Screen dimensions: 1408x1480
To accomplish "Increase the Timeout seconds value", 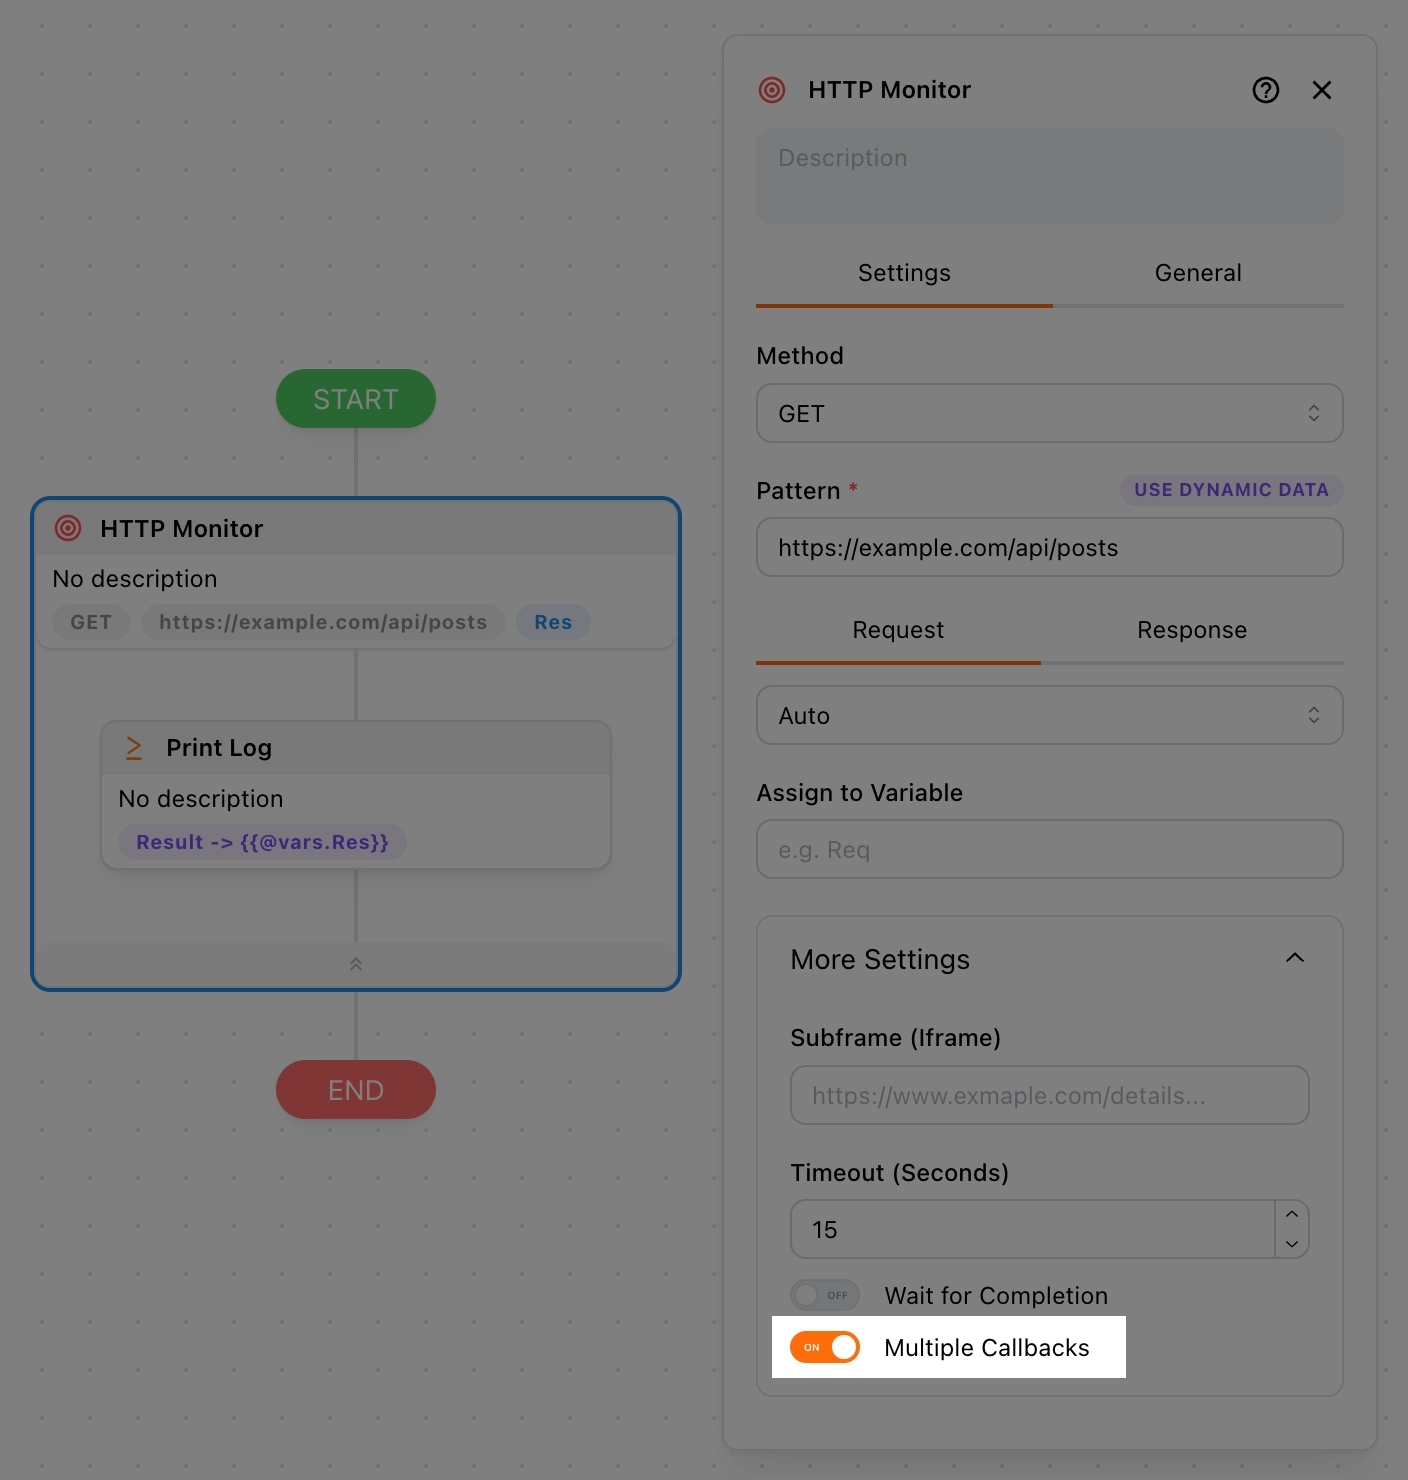I will point(1292,1214).
